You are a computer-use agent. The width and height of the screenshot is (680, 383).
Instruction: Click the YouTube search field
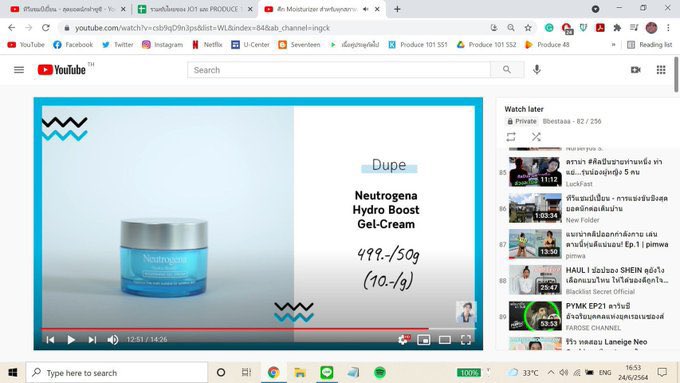[x=339, y=70]
